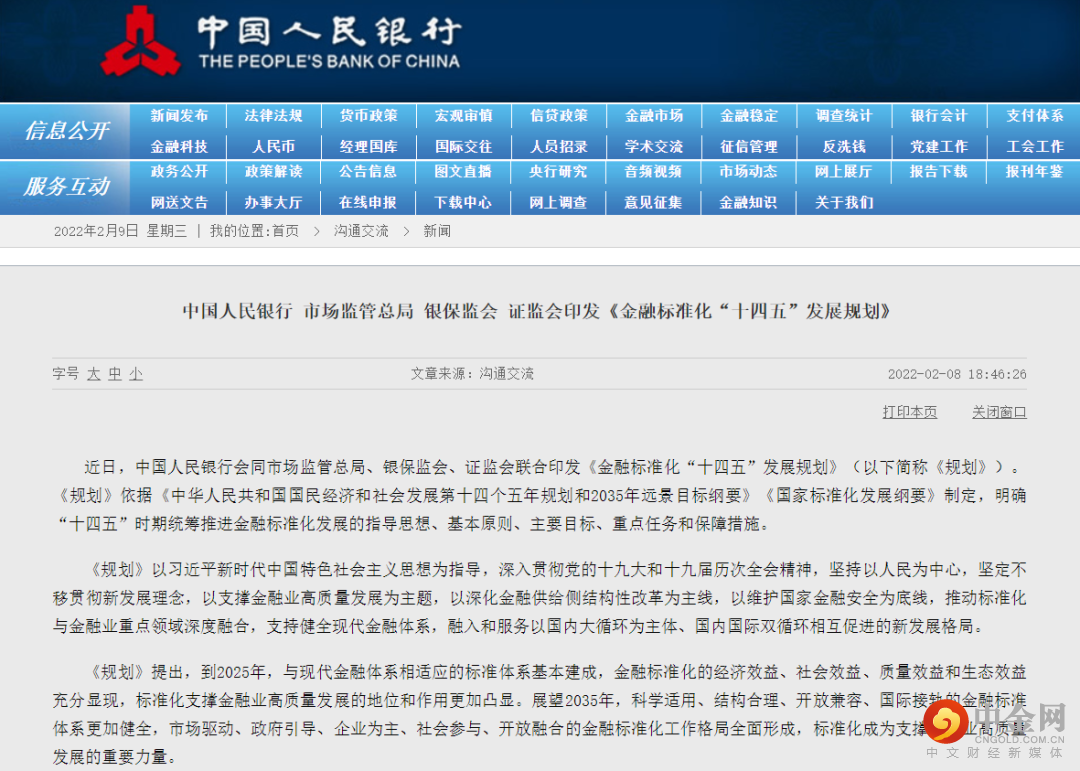Click the 办事大厅 link
Image resolution: width=1080 pixels, height=771 pixels.
273,203
